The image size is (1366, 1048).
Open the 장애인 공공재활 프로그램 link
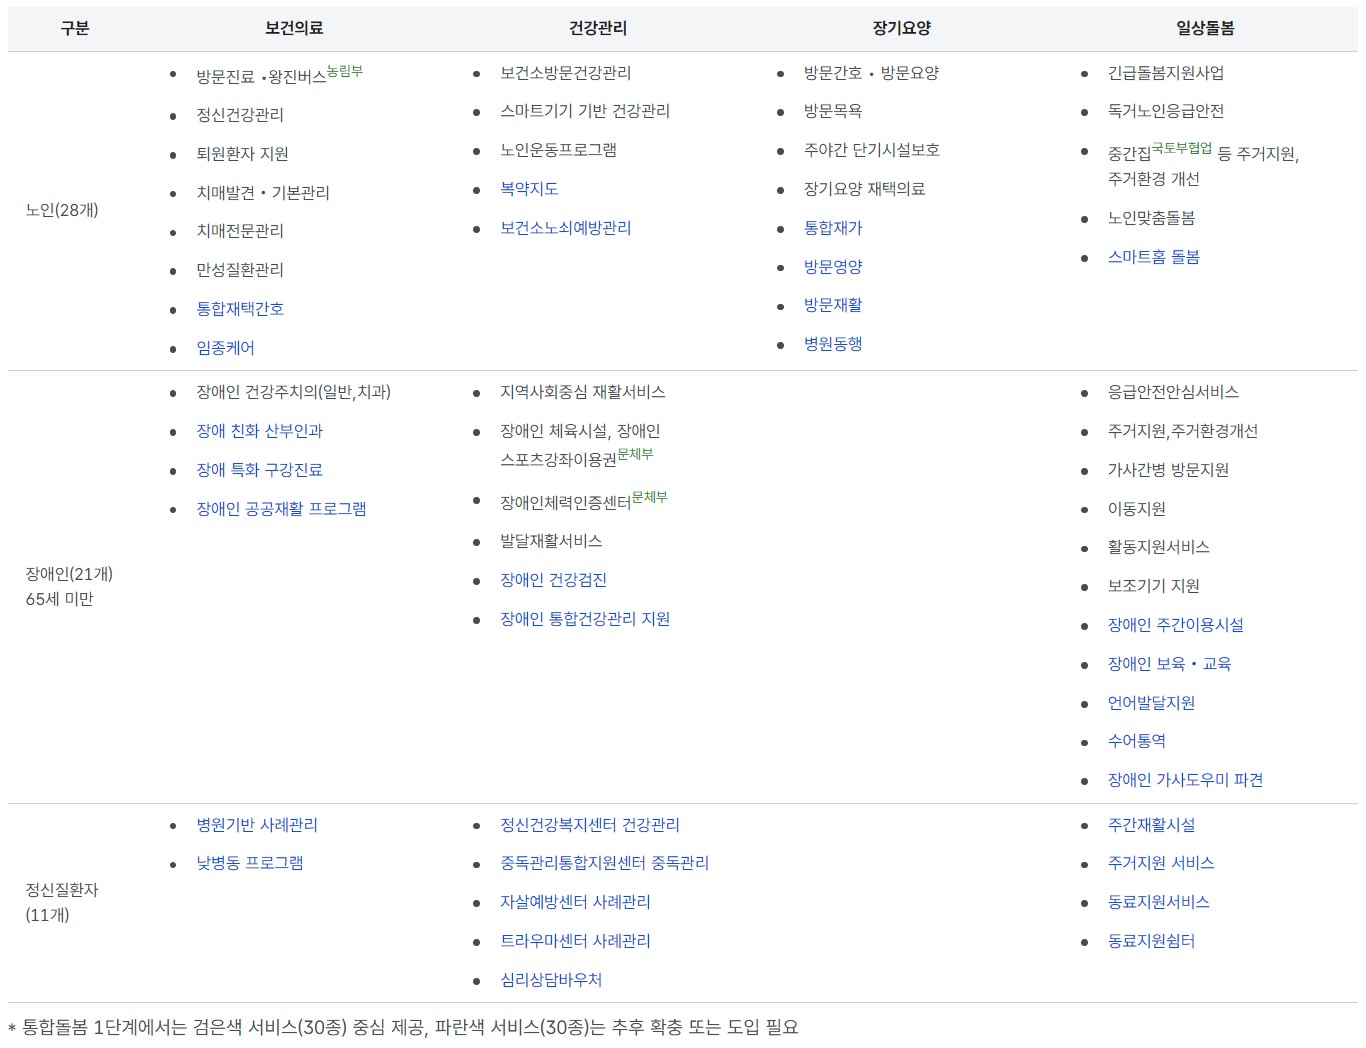click(281, 509)
